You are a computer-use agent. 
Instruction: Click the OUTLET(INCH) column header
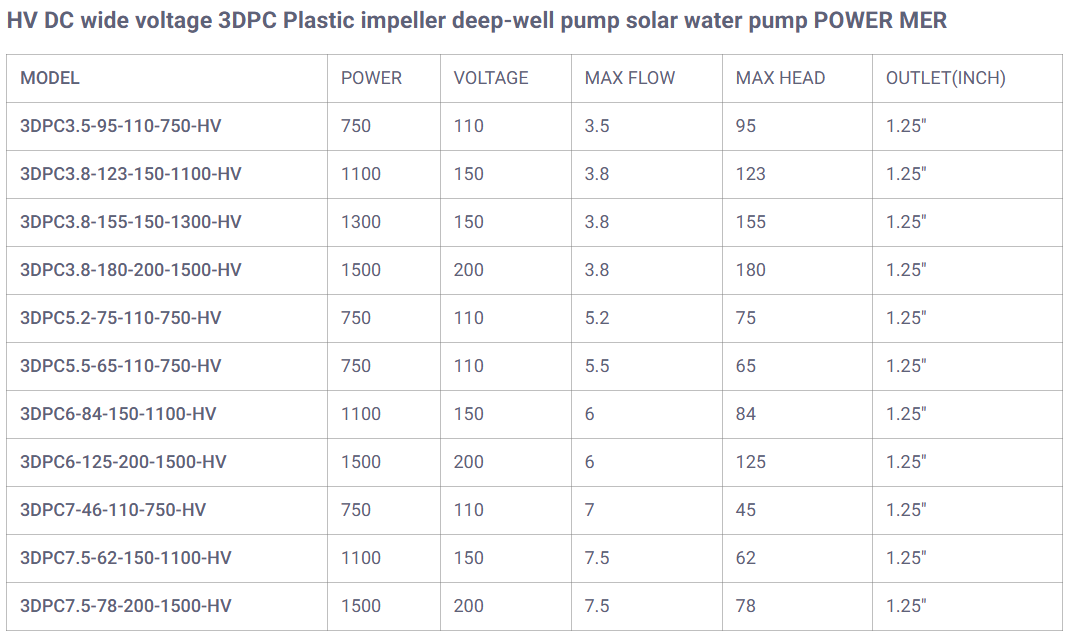[946, 78]
